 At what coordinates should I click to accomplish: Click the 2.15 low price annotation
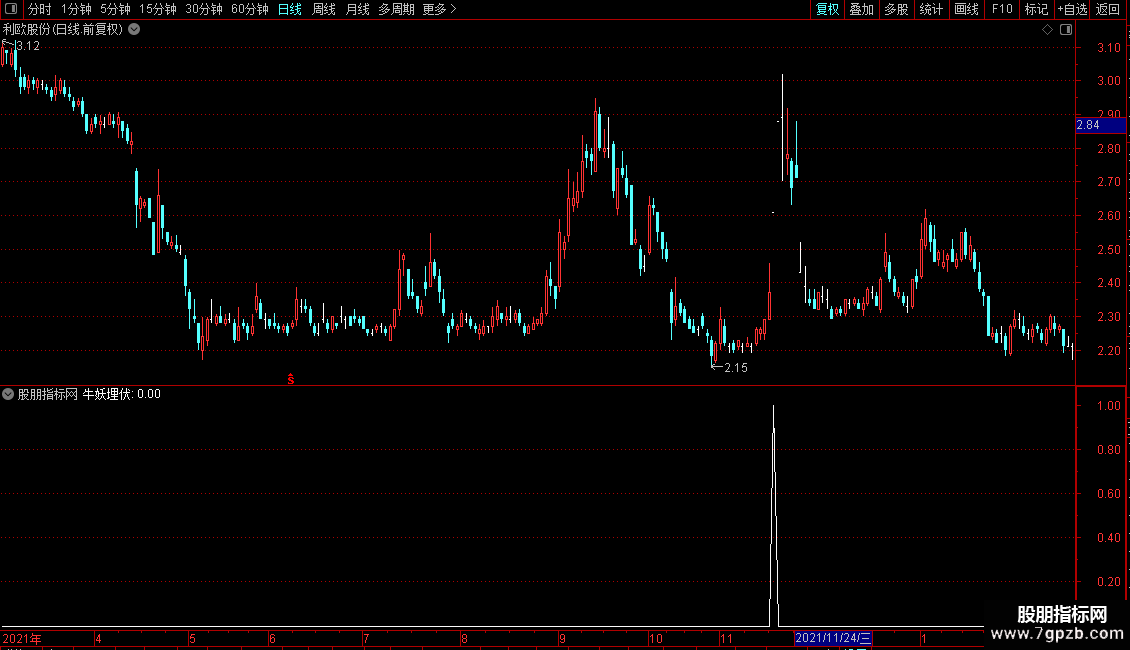pyautogui.click(x=736, y=368)
